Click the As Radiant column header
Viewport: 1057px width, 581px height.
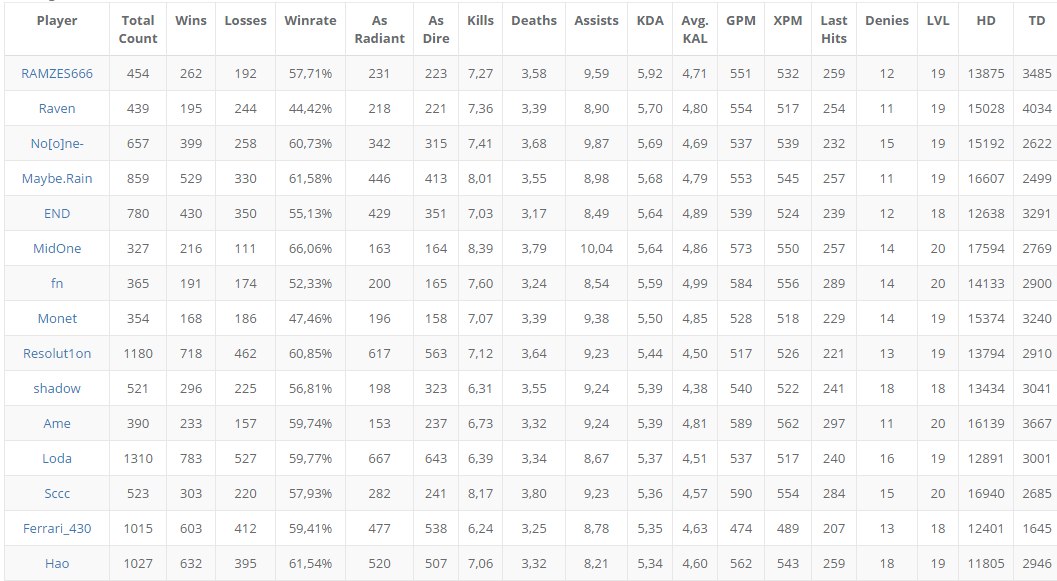pyautogui.click(x=379, y=29)
